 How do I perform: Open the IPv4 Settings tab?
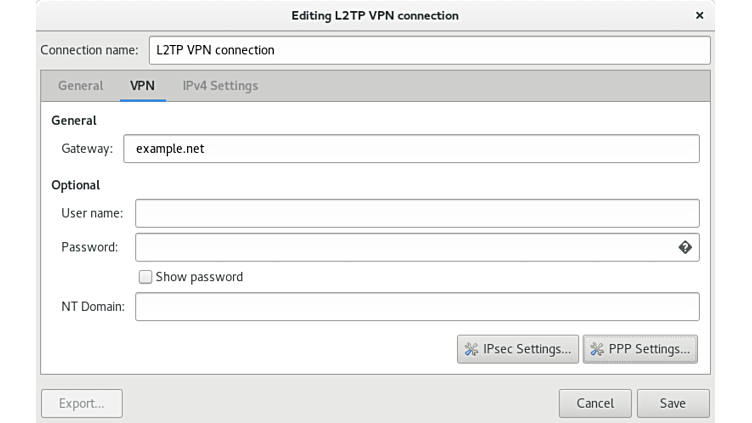[220, 86]
